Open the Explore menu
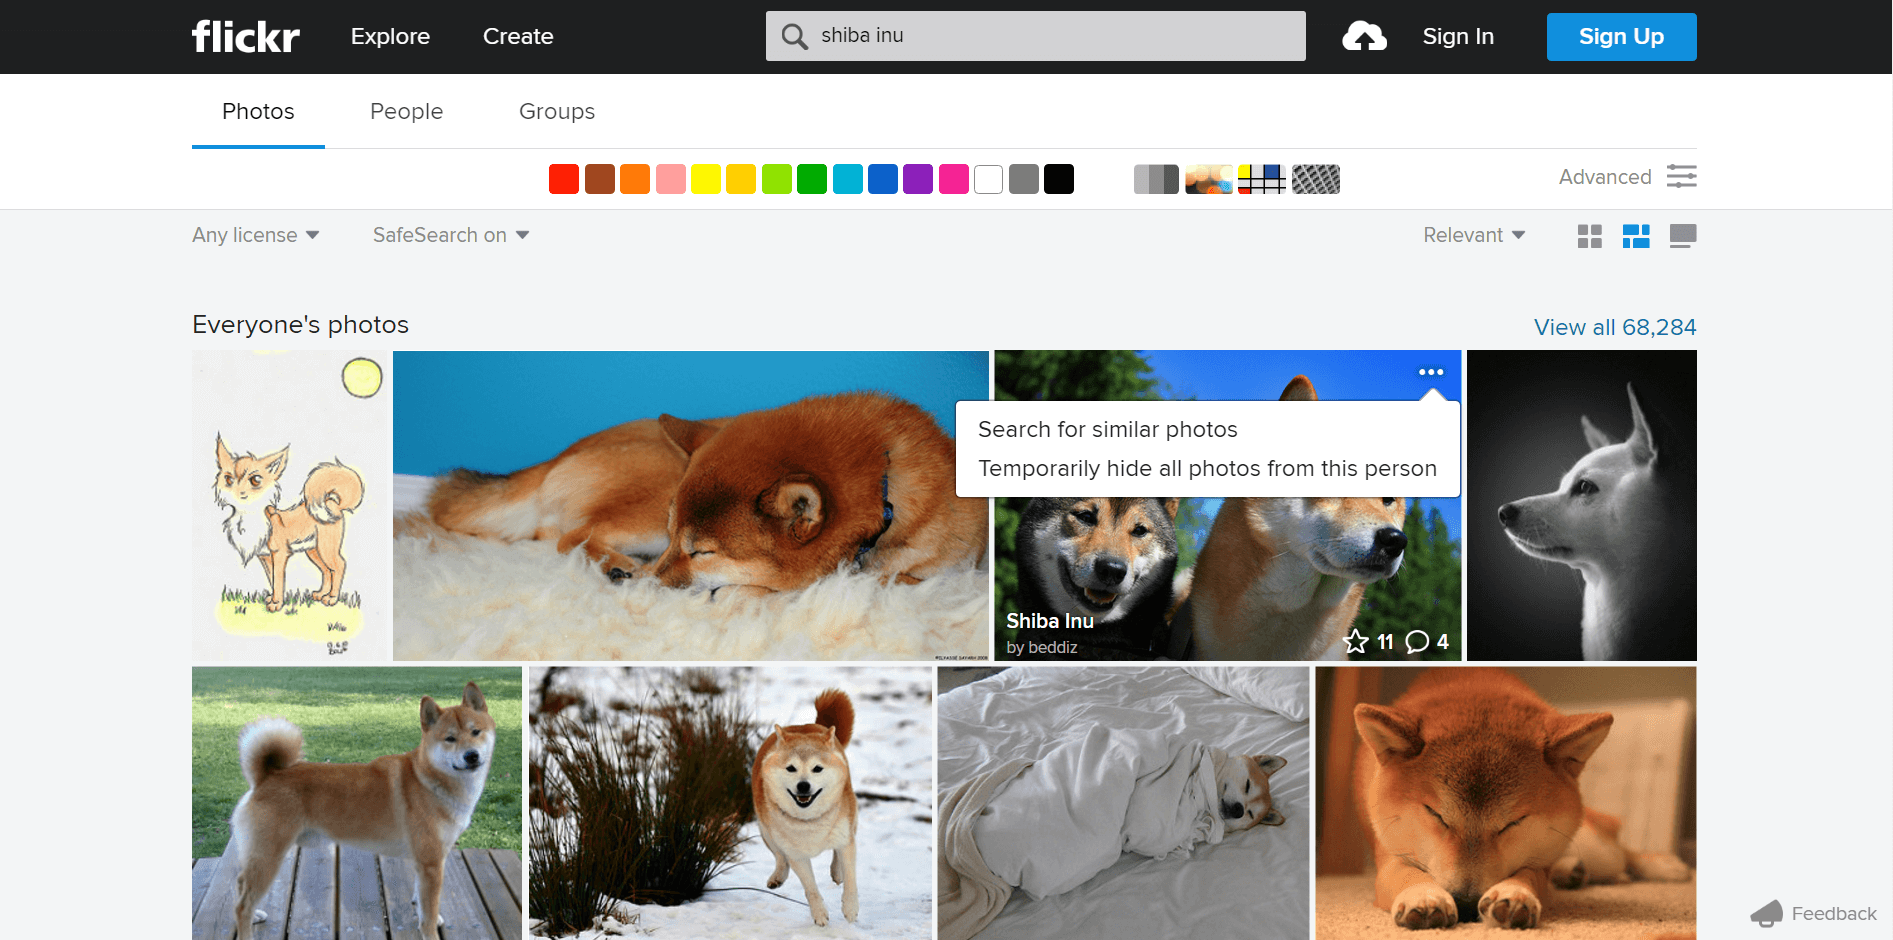The width and height of the screenshot is (1893, 940). (390, 36)
